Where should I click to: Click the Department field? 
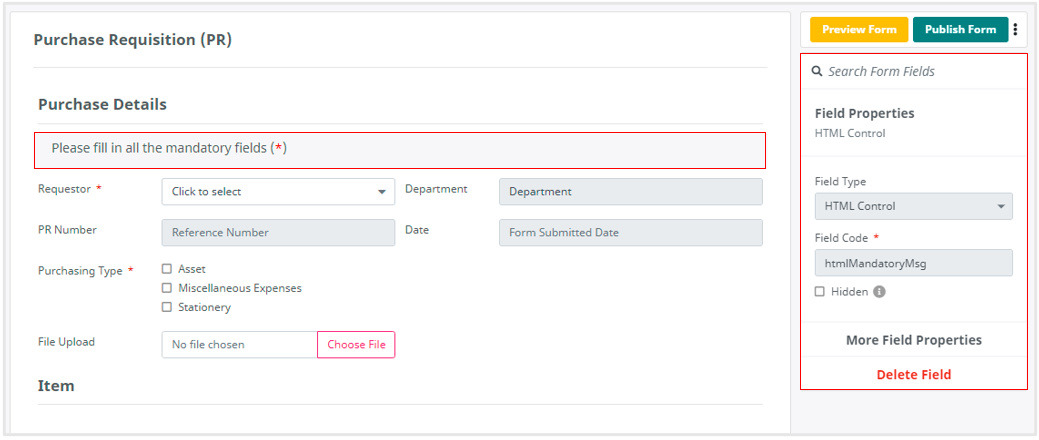631,192
